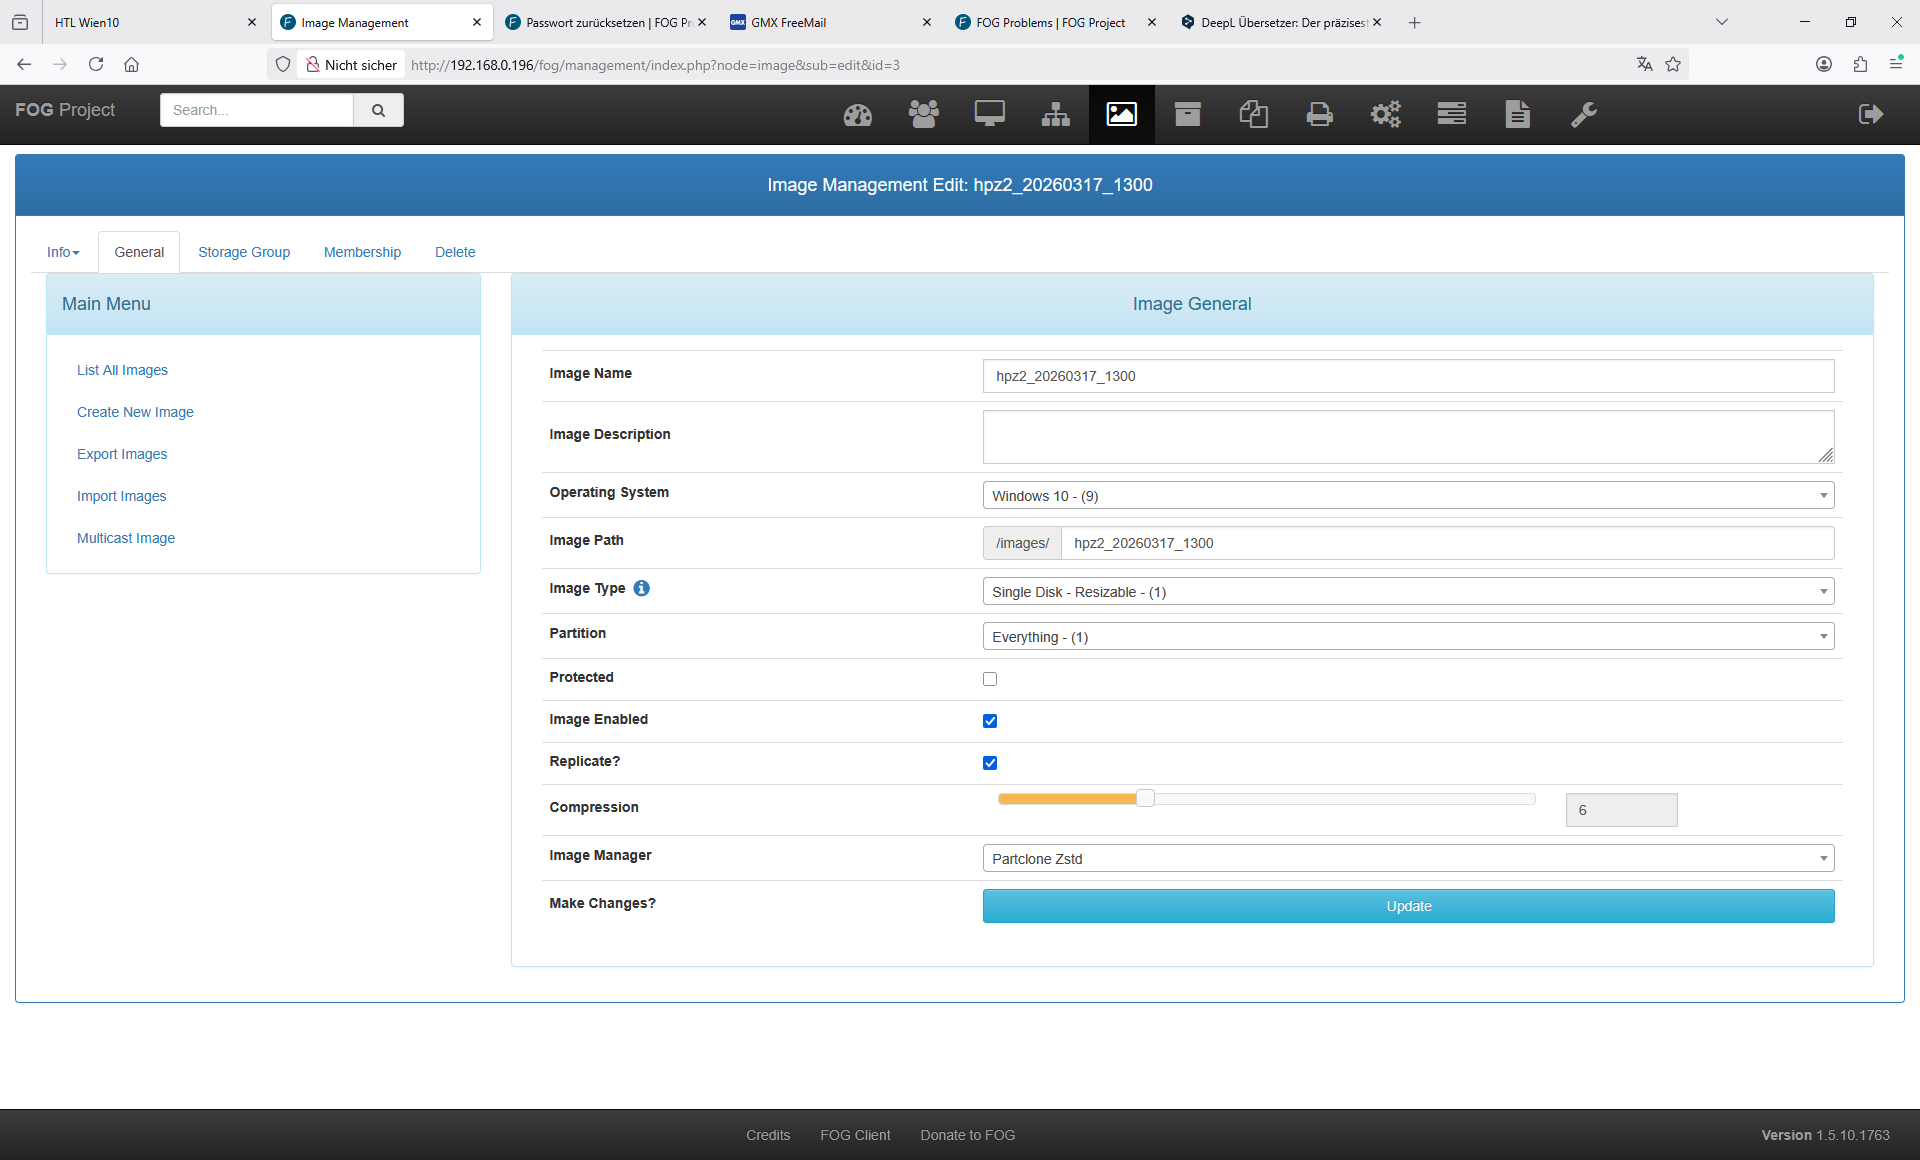Open the Image Manager dropdown
Image resolution: width=1920 pixels, height=1160 pixels.
(x=1407, y=859)
